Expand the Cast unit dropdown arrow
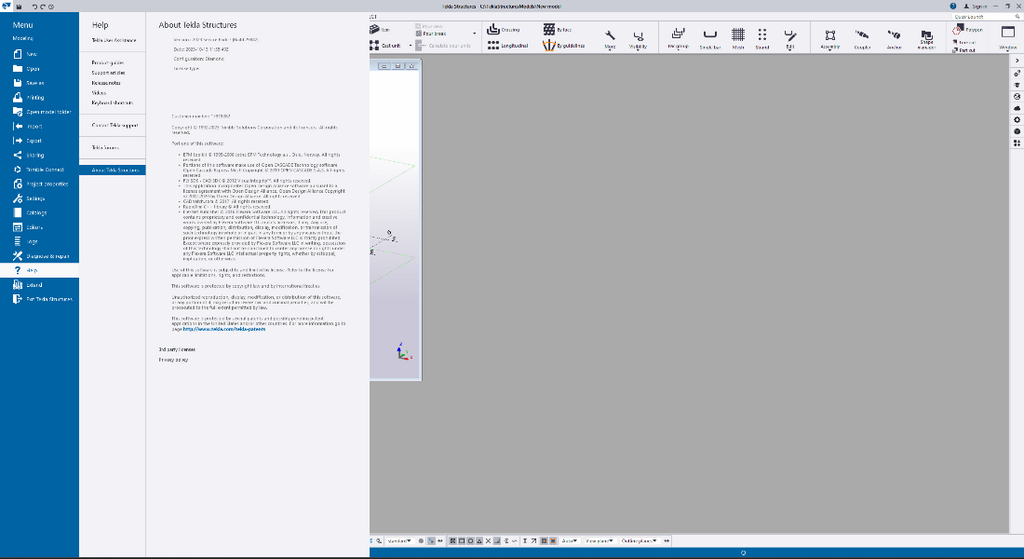 [410, 46]
